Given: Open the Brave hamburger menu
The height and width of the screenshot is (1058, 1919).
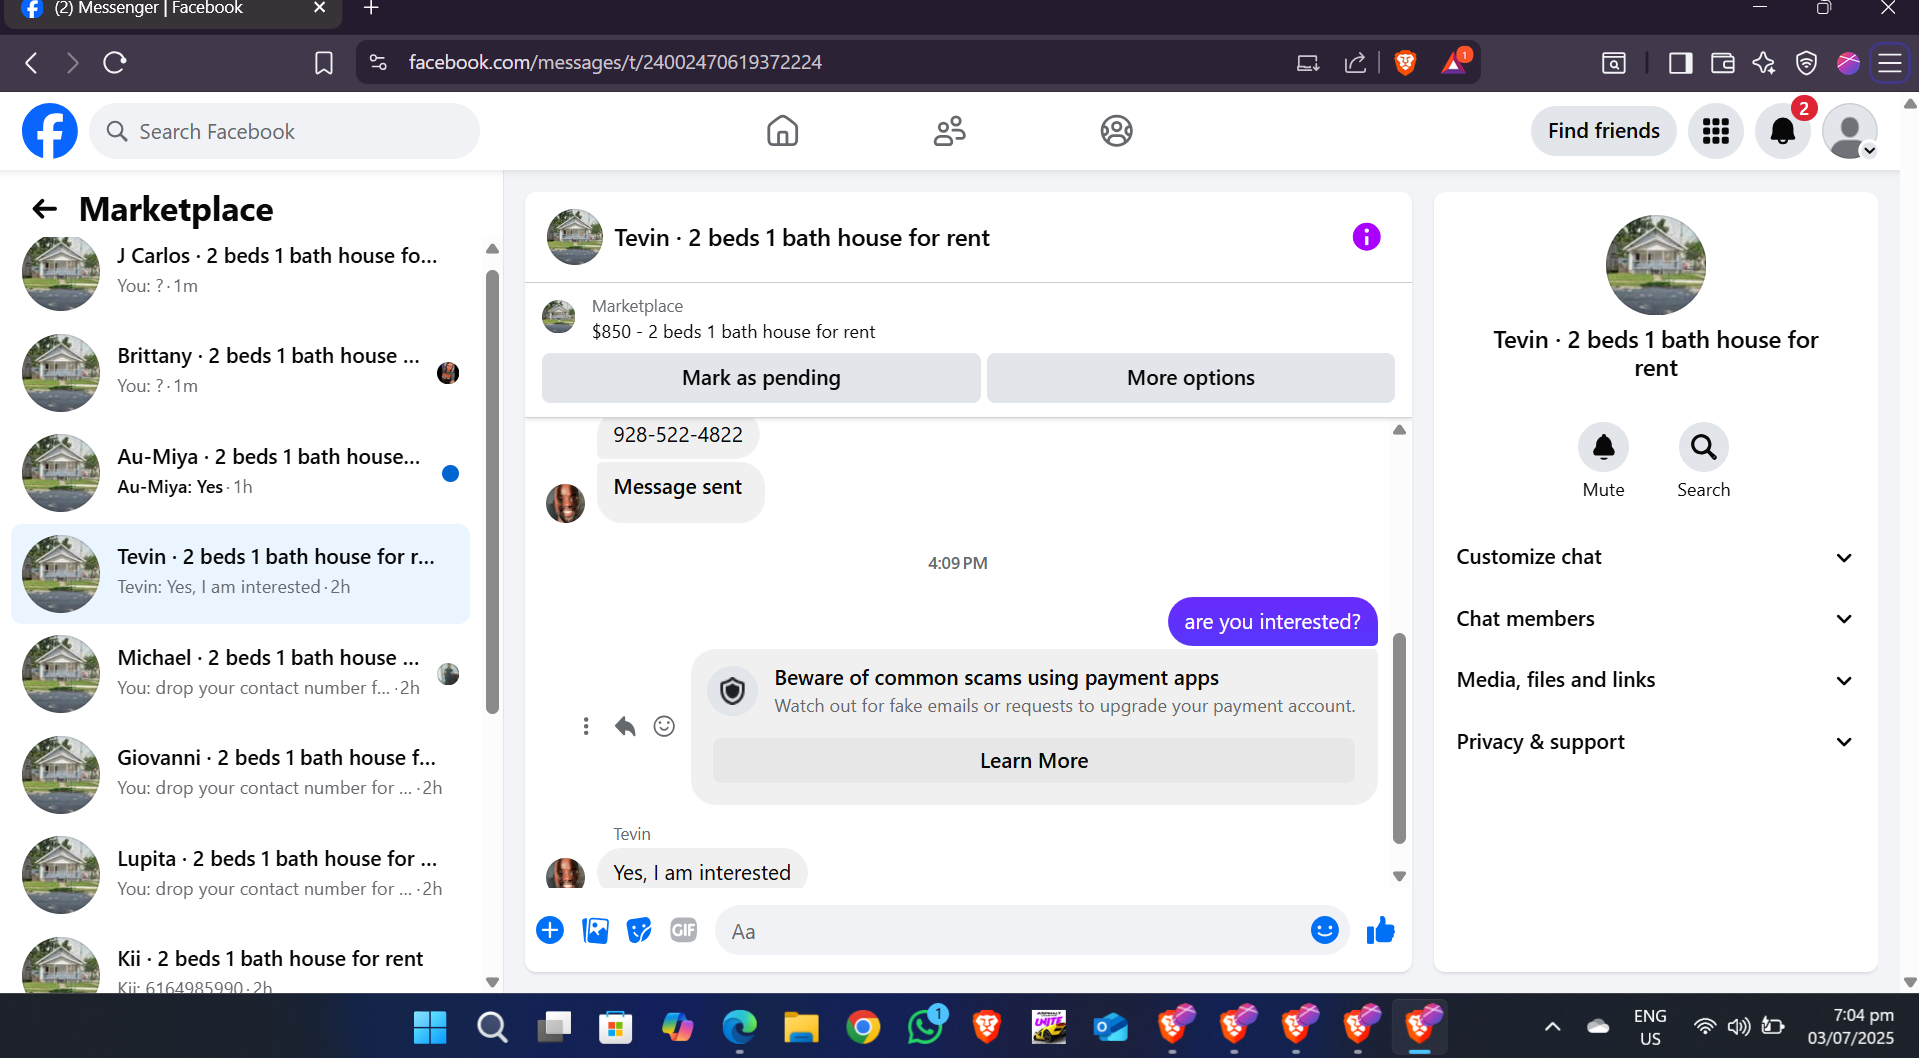Looking at the screenshot, I should (x=1890, y=63).
